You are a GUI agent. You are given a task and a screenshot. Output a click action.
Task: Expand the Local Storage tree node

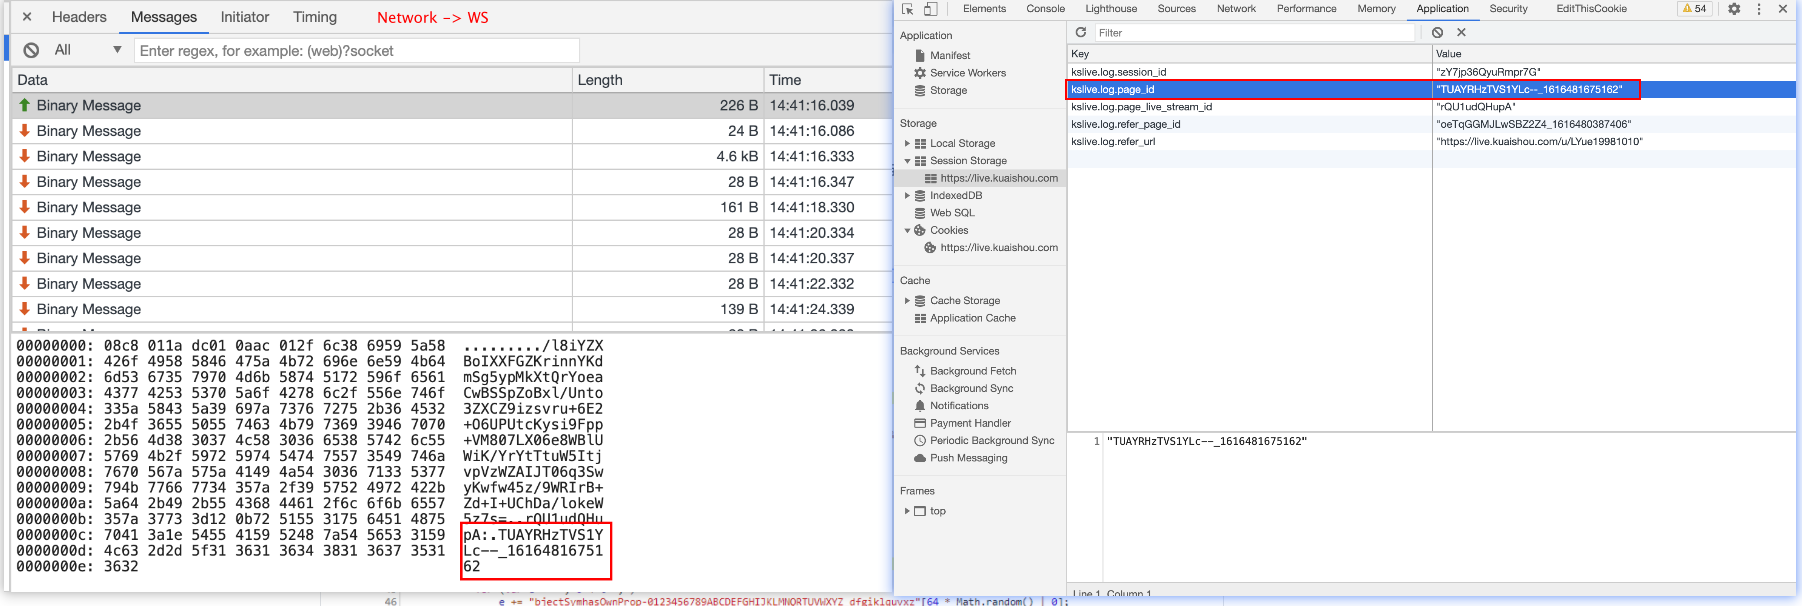point(907,144)
